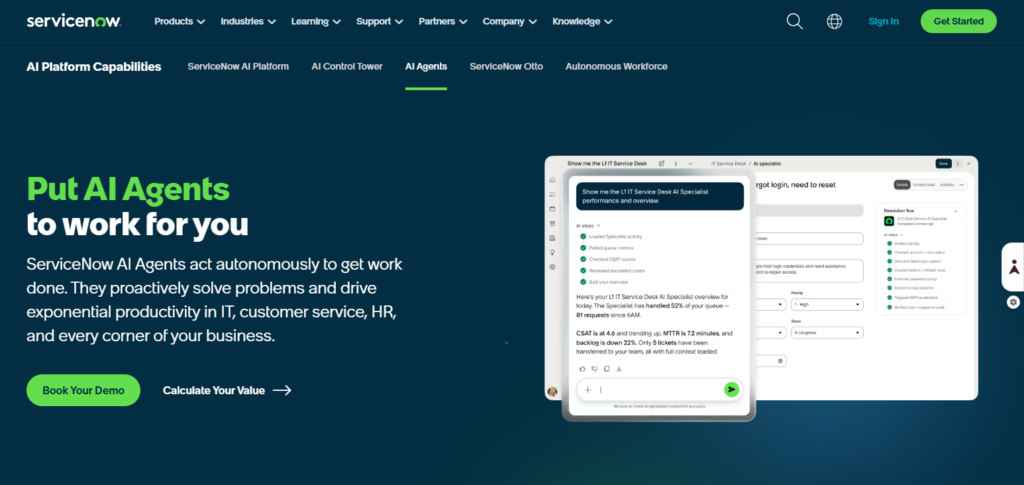The width and height of the screenshot is (1024, 485).
Task: Click the calendar icon in mockup date field
Action: [780, 360]
